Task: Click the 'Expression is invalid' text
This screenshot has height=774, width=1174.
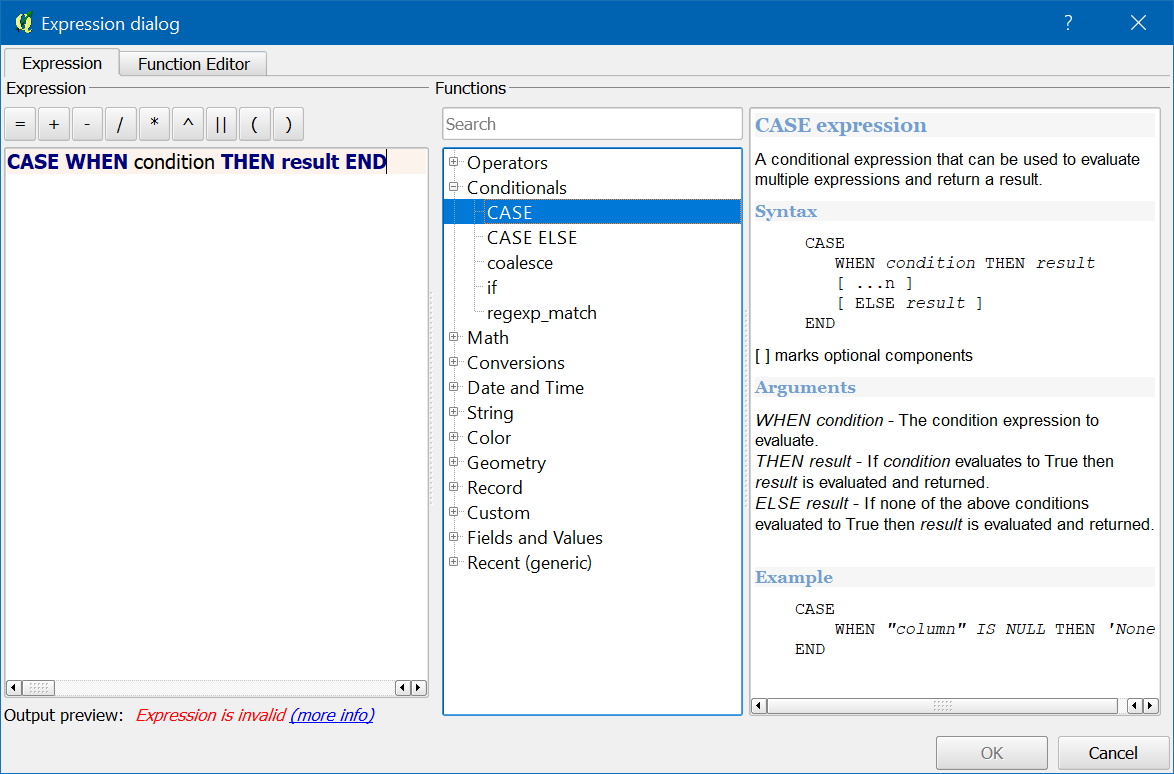Action: 211,715
